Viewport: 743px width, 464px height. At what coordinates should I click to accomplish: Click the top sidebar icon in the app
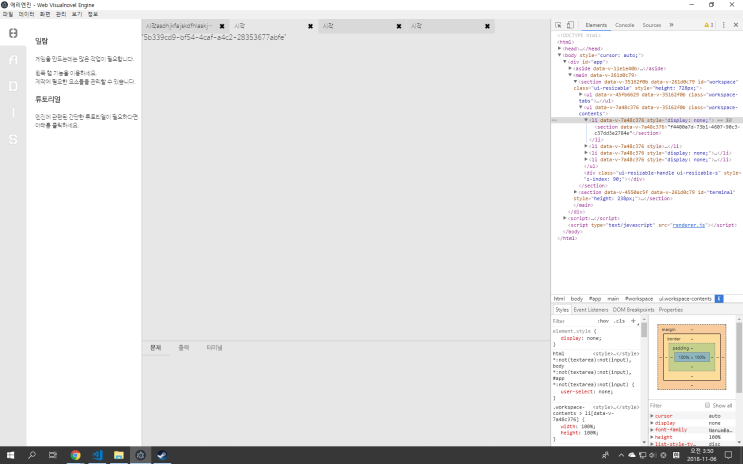13,34
